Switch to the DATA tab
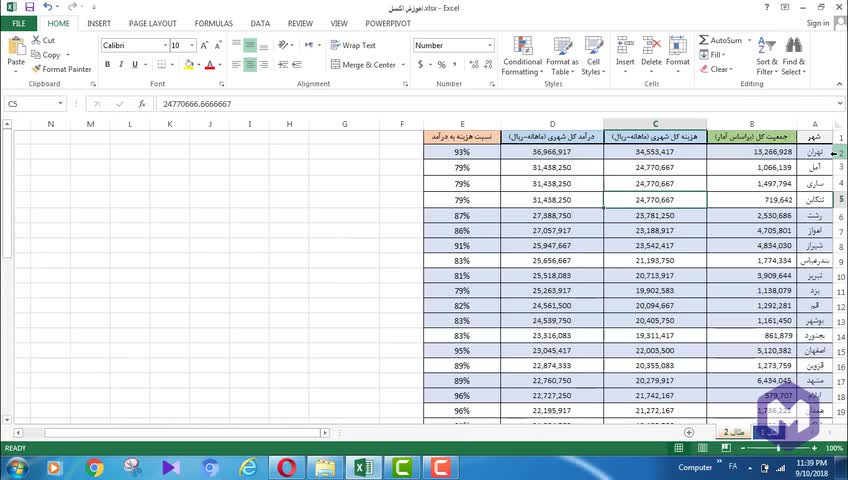This screenshot has height=480, width=848. [x=260, y=23]
